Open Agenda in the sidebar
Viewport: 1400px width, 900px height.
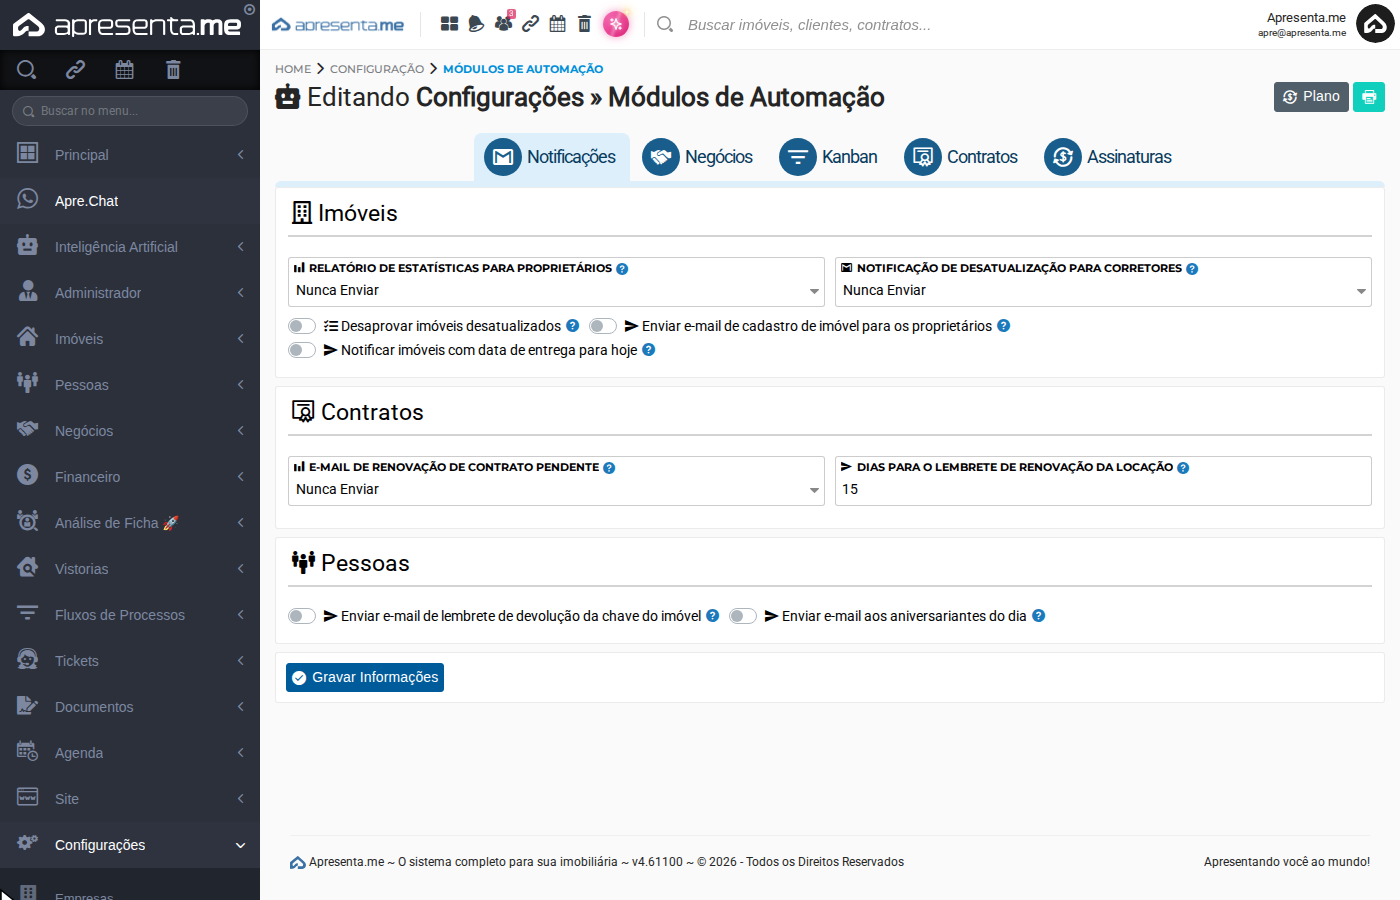(130, 753)
